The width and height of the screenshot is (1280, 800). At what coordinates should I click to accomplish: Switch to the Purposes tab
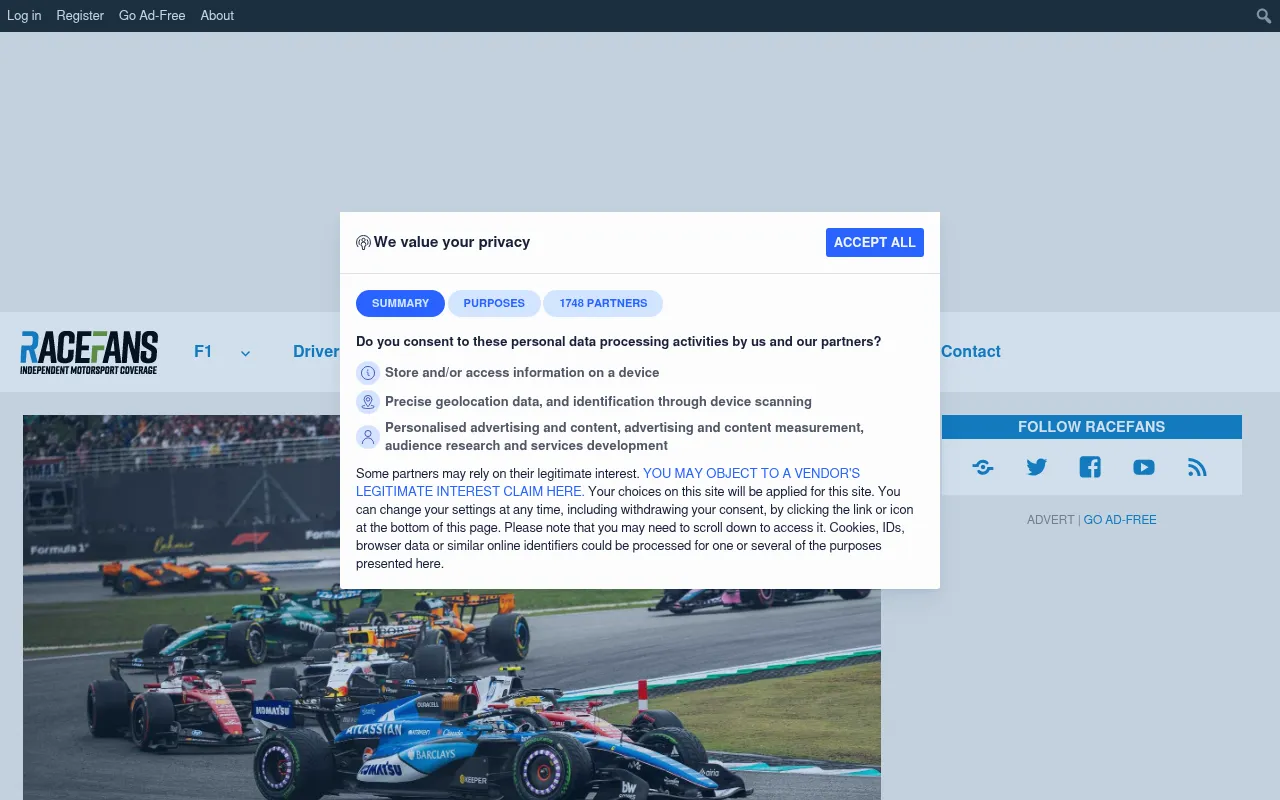[494, 303]
